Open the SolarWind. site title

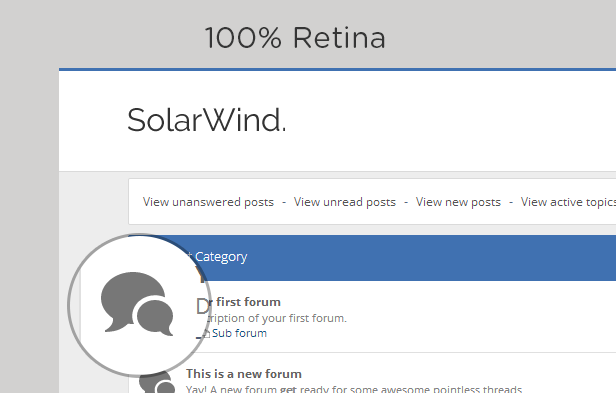tap(207, 120)
